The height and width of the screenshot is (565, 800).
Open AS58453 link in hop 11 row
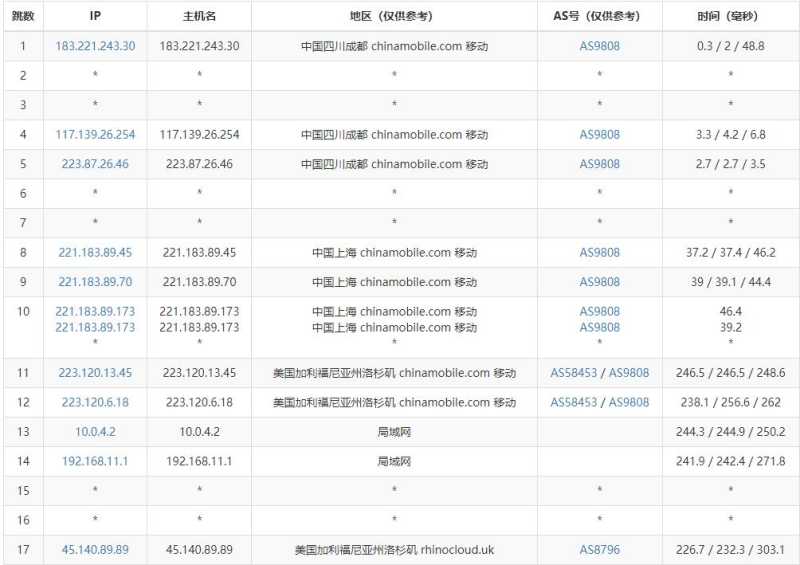click(573, 373)
